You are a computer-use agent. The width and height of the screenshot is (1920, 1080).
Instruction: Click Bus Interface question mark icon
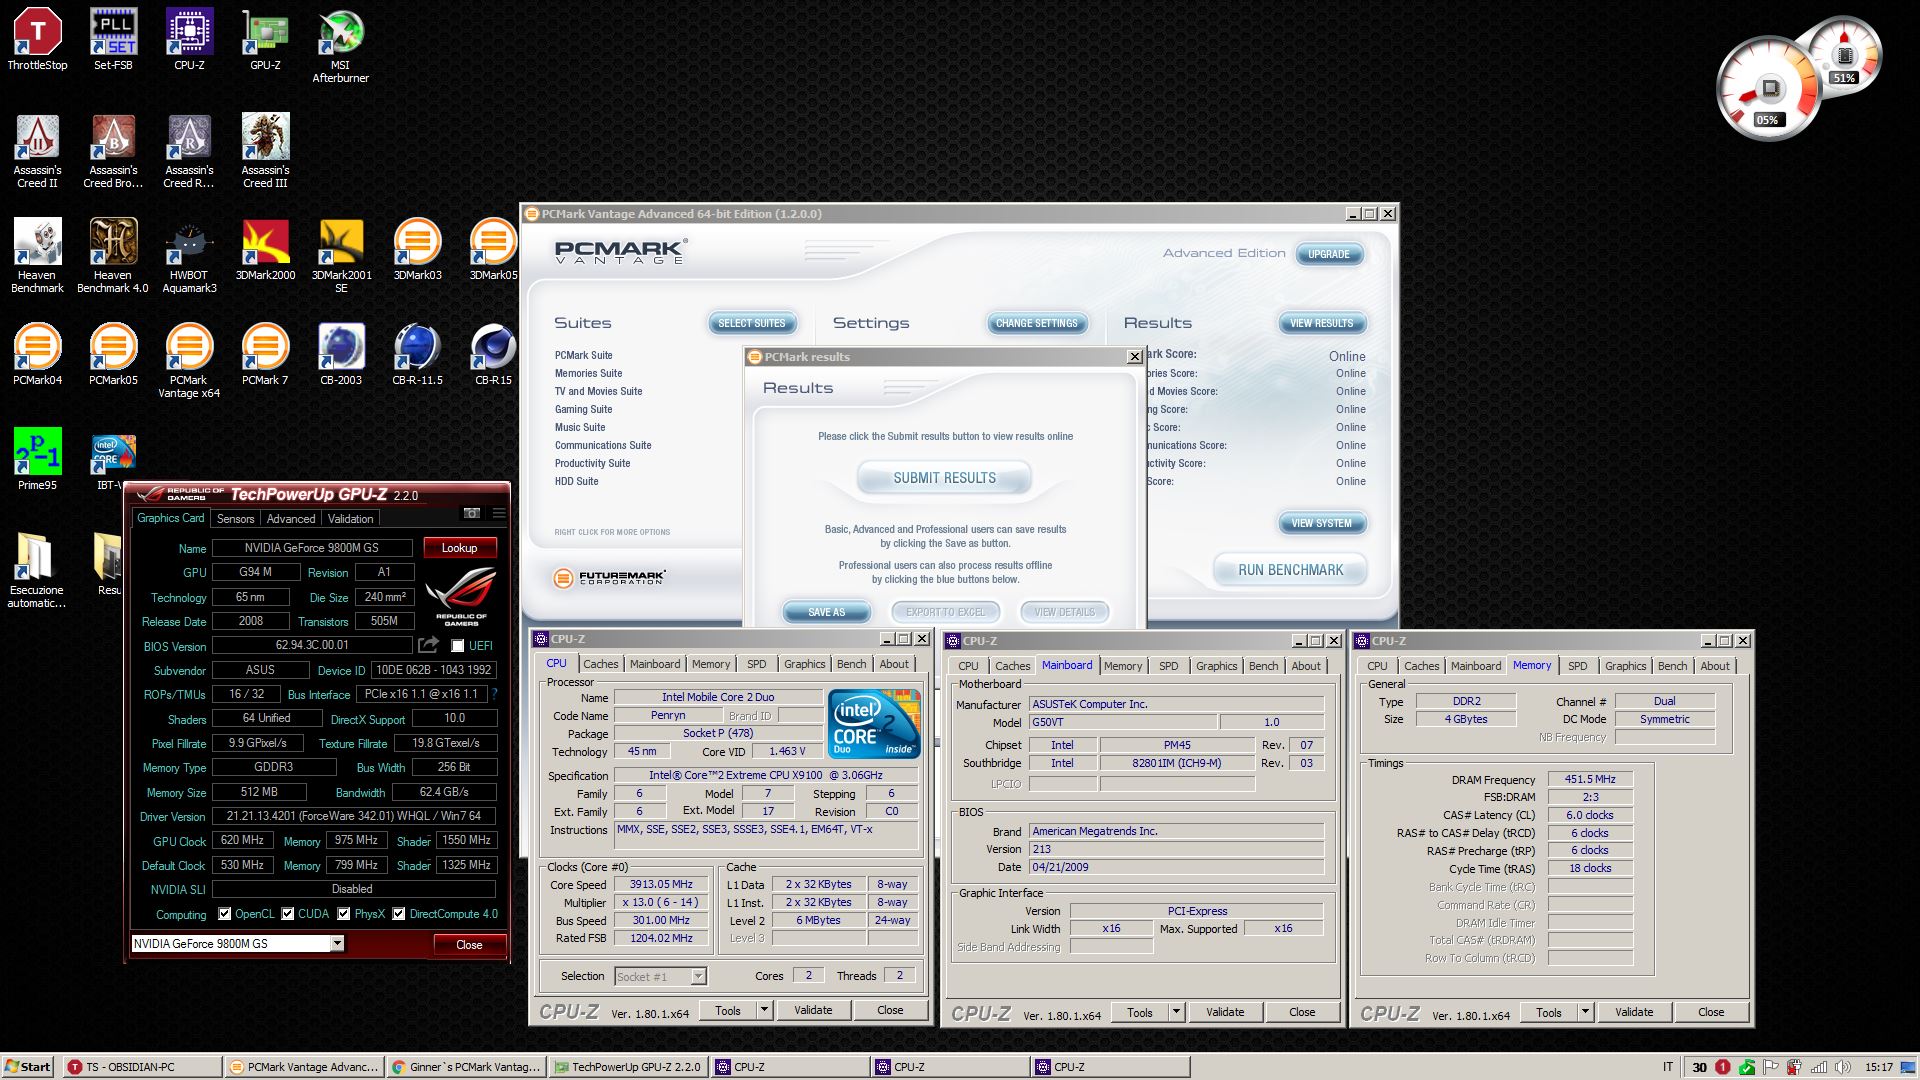494,694
